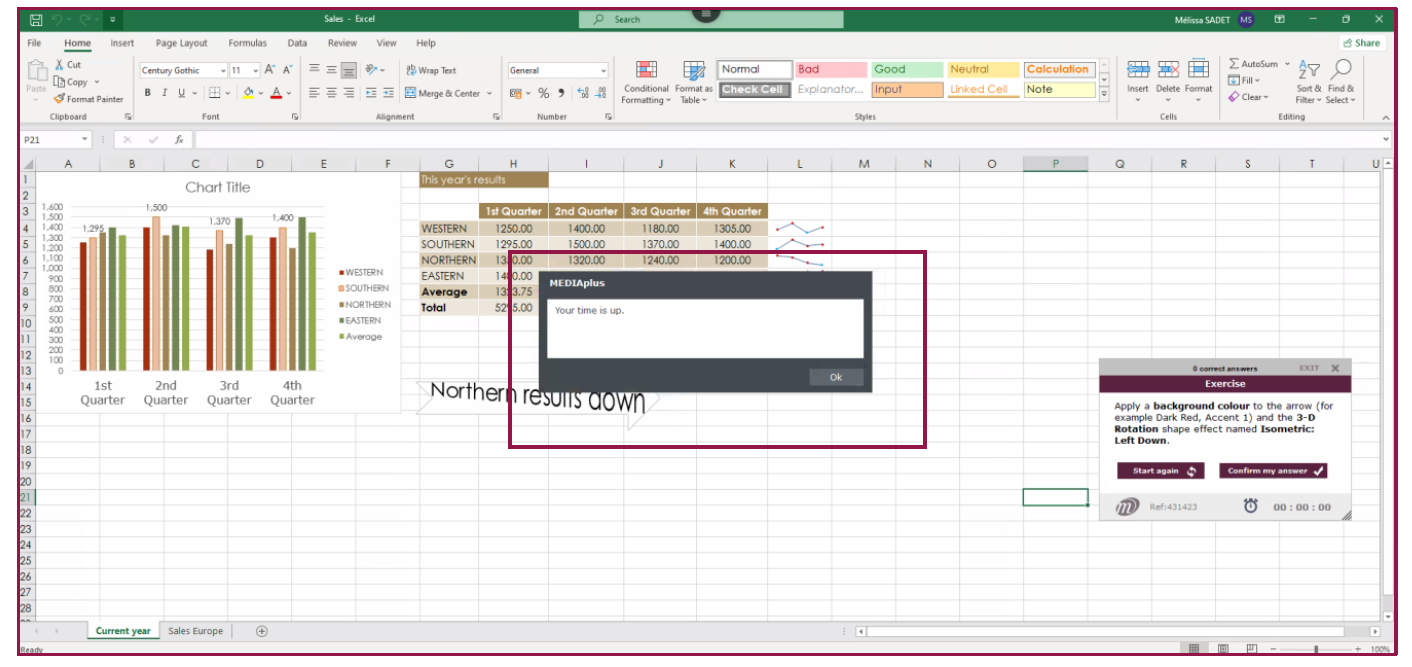Switch to the Formulas tab
The height and width of the screenshot is (667, 1412).
[x=247, y=43]
